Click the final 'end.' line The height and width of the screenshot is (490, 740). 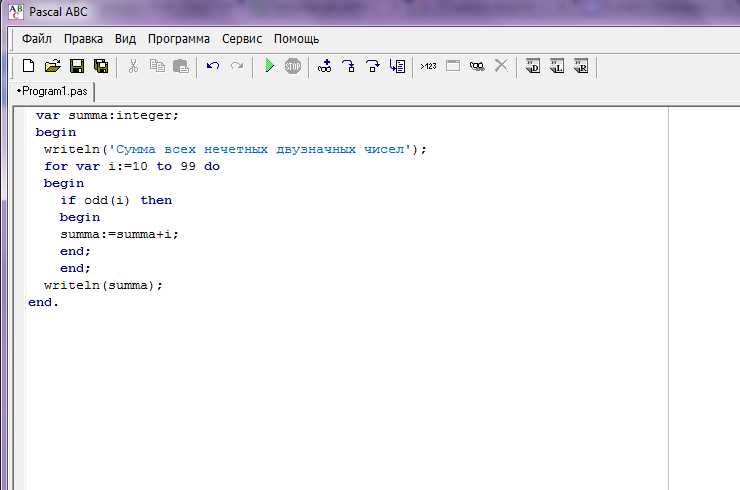[x=43, y=302]
